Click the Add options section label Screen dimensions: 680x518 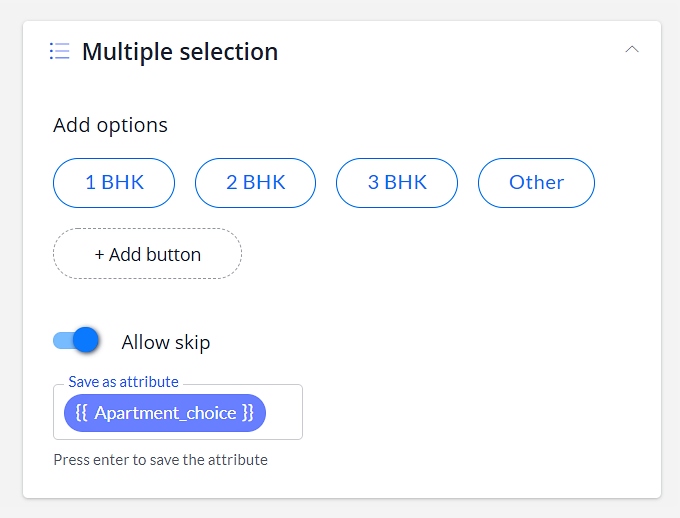coord(110,125)
